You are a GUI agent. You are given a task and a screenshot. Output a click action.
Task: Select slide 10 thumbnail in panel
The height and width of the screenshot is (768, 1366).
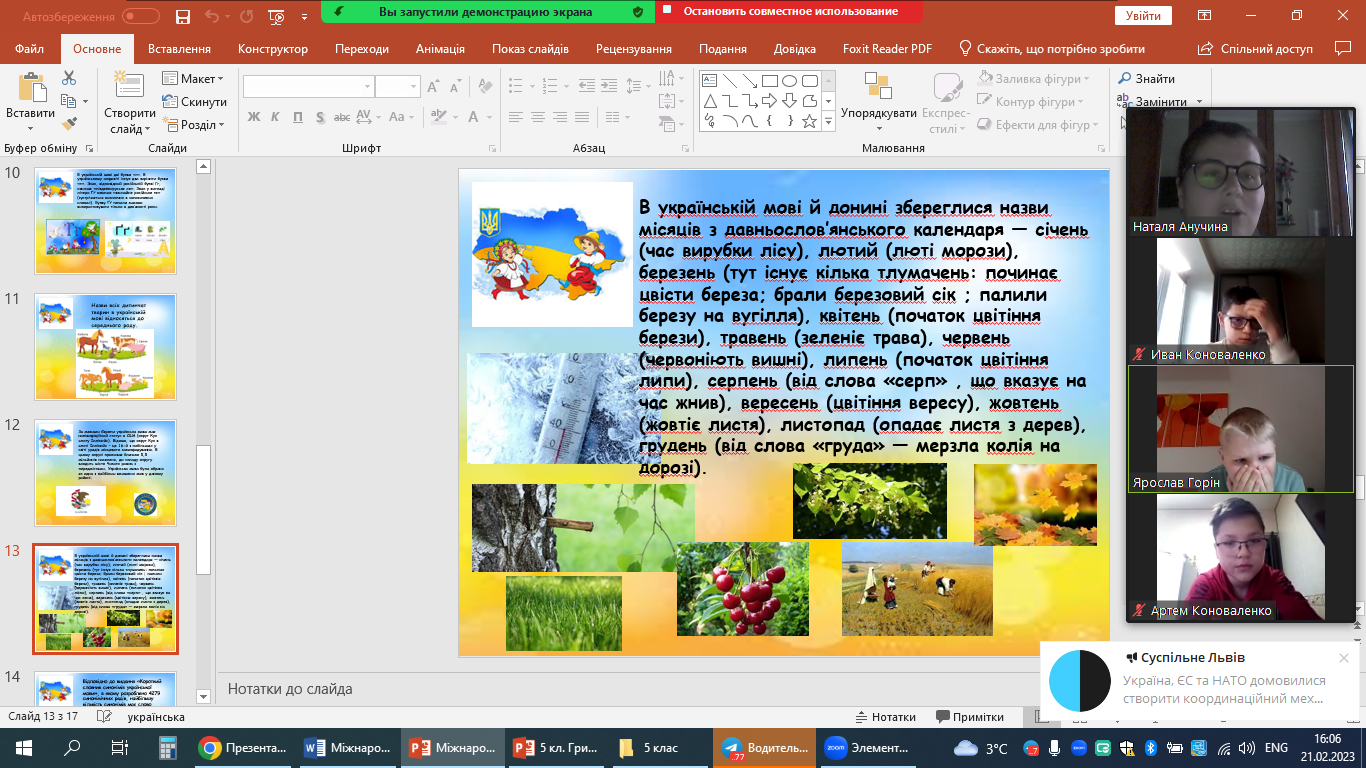coord(106,220)
